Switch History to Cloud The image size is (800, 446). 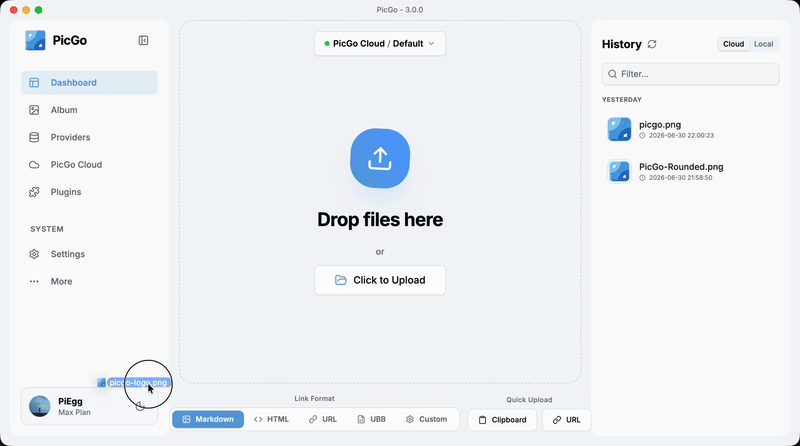[x=733, y=44]
